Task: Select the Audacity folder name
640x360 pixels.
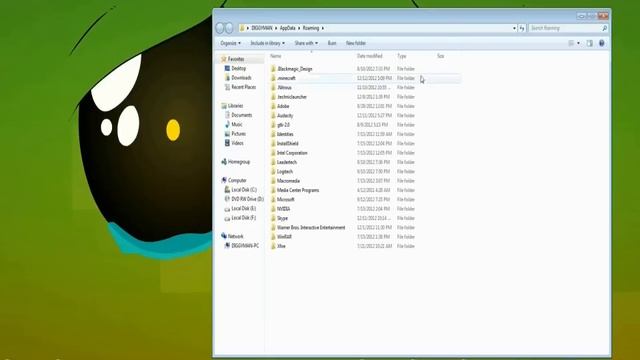Action: tap(285, 116)
